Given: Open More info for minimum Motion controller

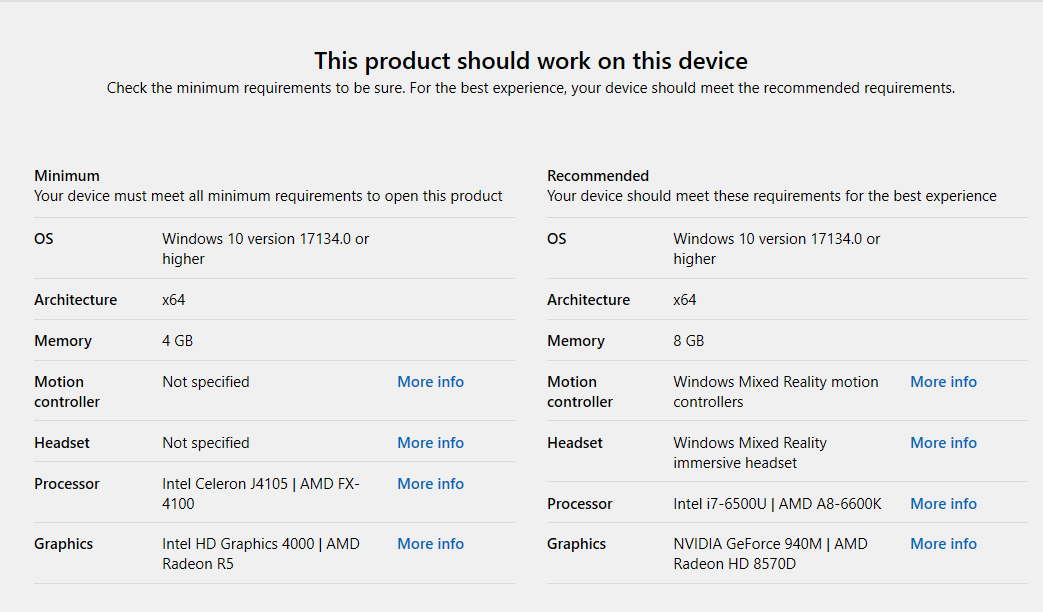Looking at the screenshot, I should (x=430, y=382).
